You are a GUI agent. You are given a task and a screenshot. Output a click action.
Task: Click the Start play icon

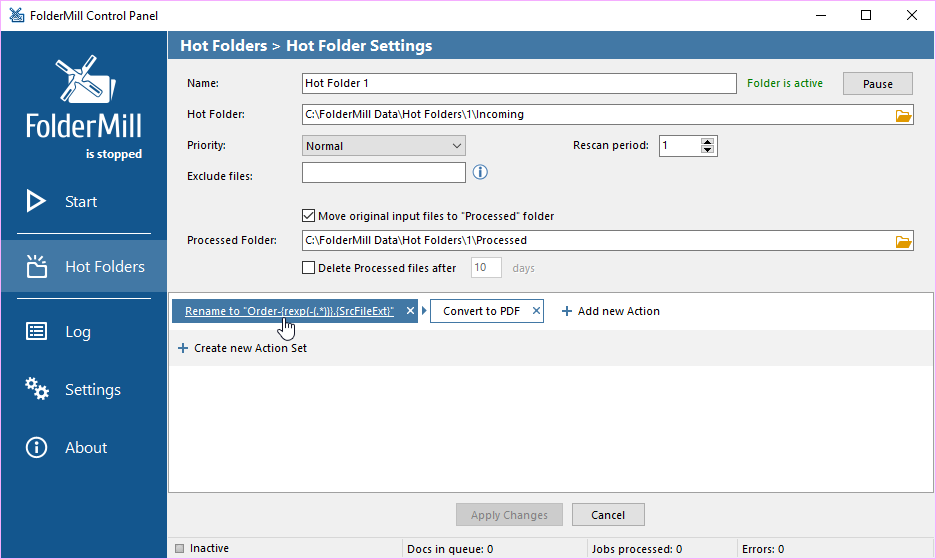(x=36, y=201)
